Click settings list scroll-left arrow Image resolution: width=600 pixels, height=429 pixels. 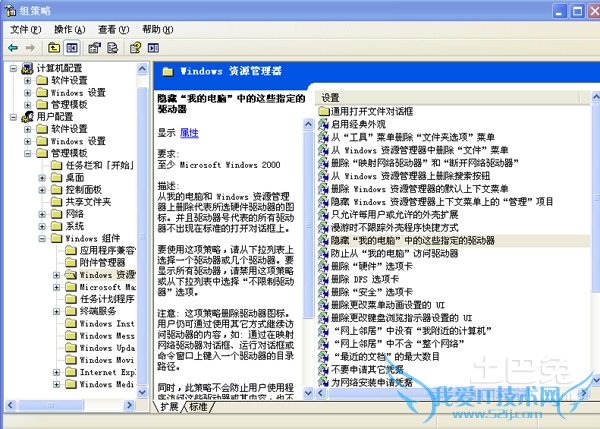tap(321, 393)
